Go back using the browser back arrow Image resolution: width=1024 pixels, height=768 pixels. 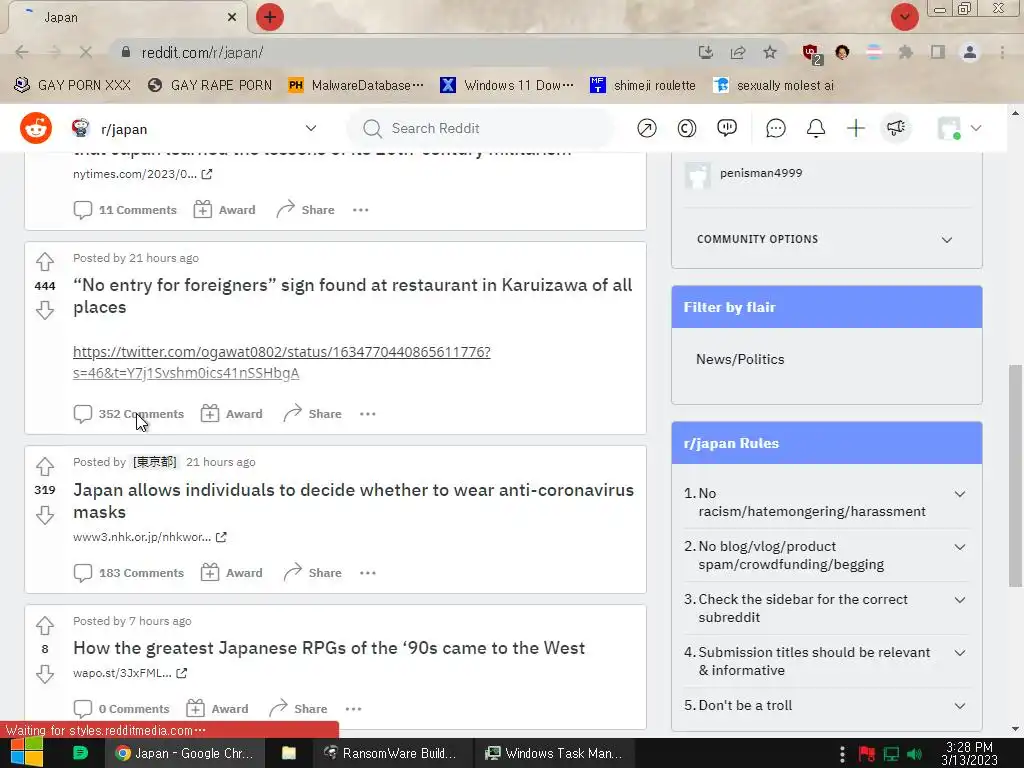[22, 52]
